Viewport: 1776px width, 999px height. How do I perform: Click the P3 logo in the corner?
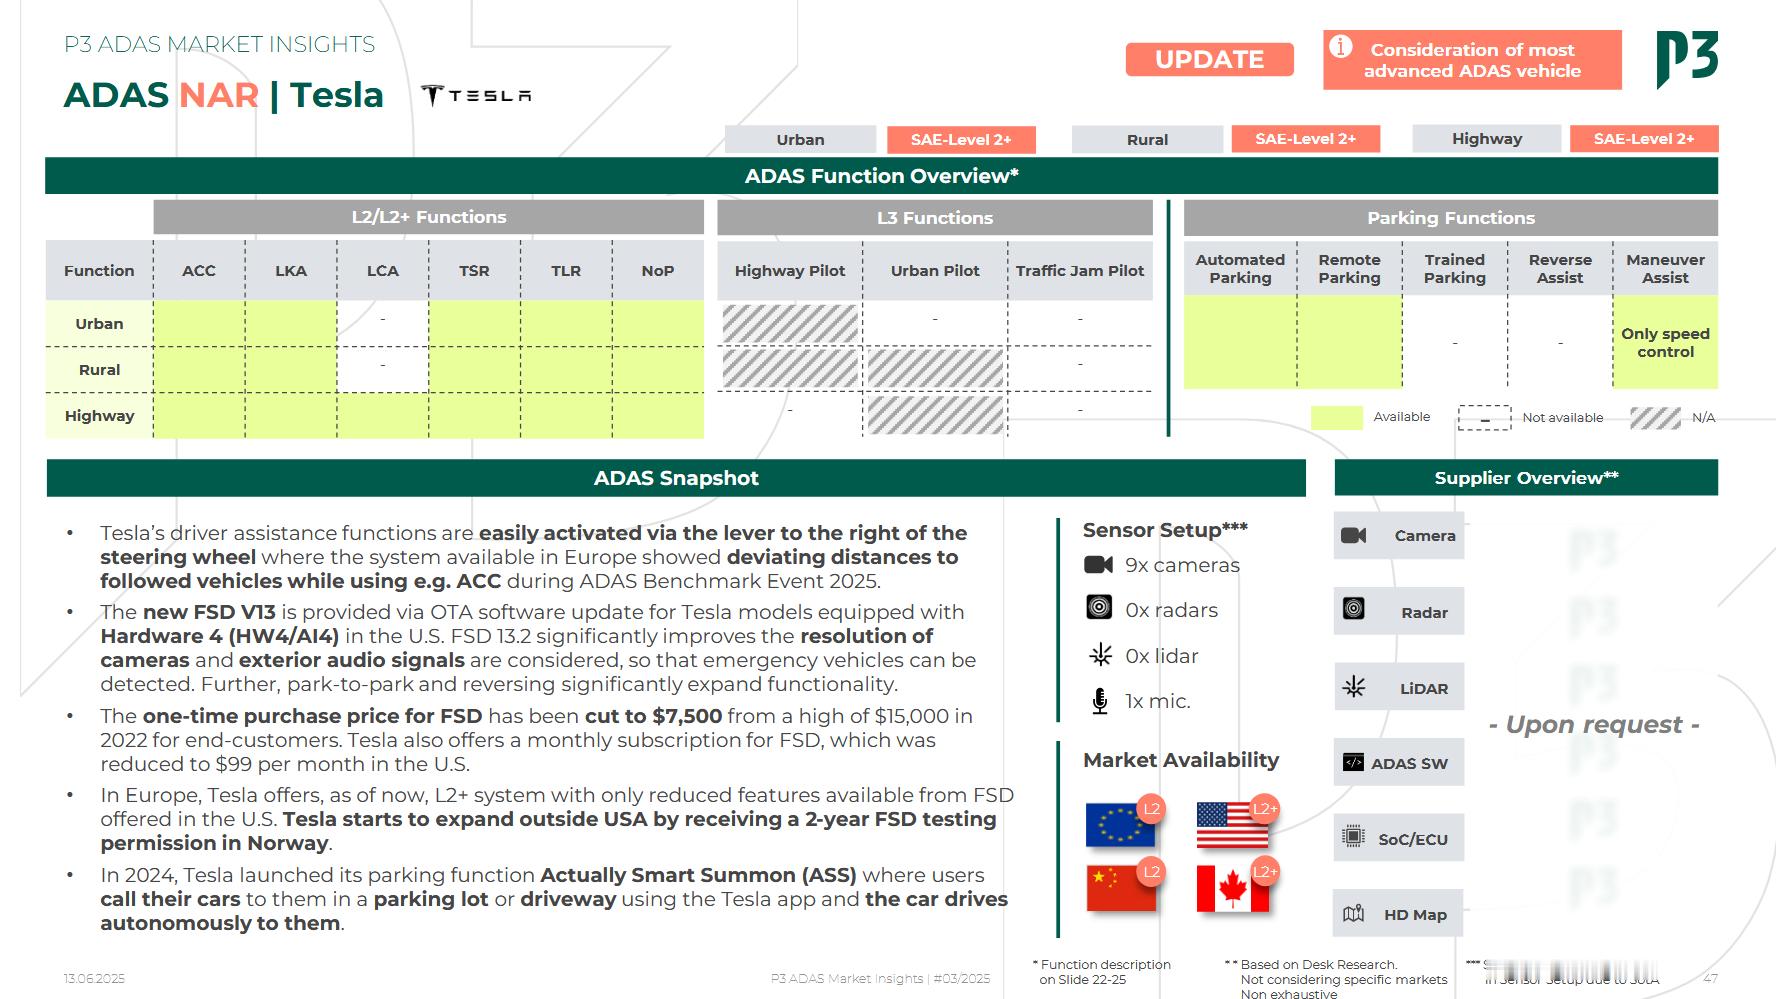tap(1687, 59)
